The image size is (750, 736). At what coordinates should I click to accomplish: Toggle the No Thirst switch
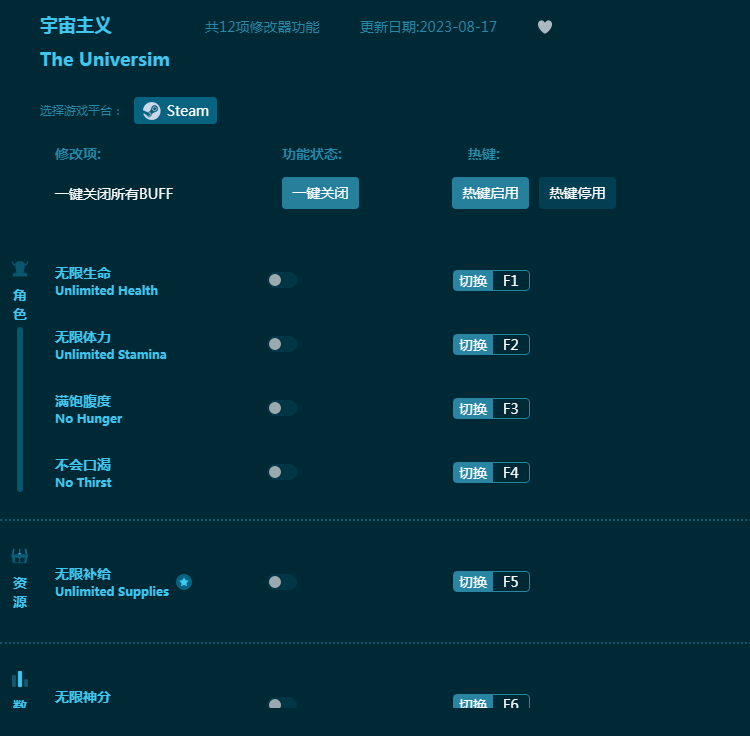282,472
